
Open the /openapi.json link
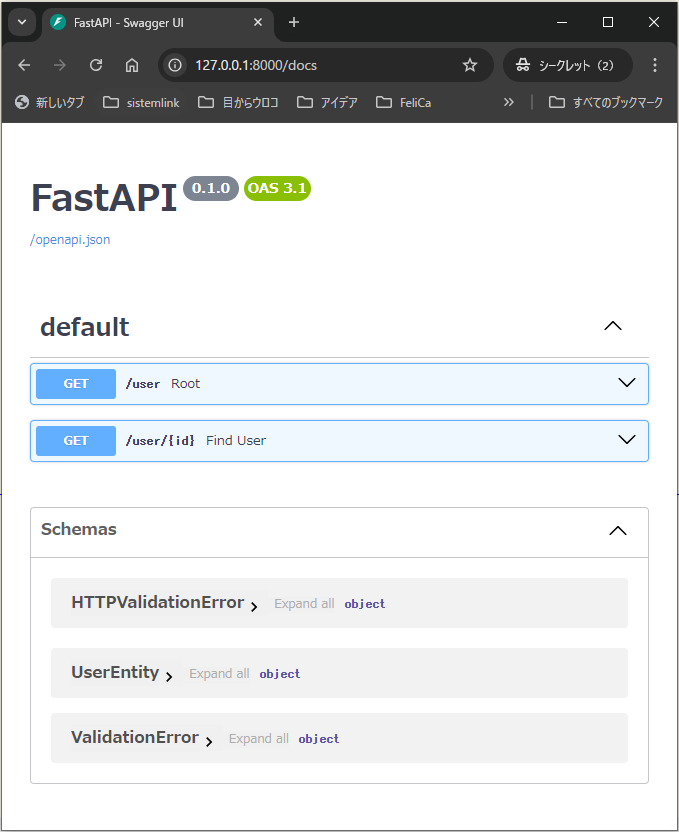[69, 239]
